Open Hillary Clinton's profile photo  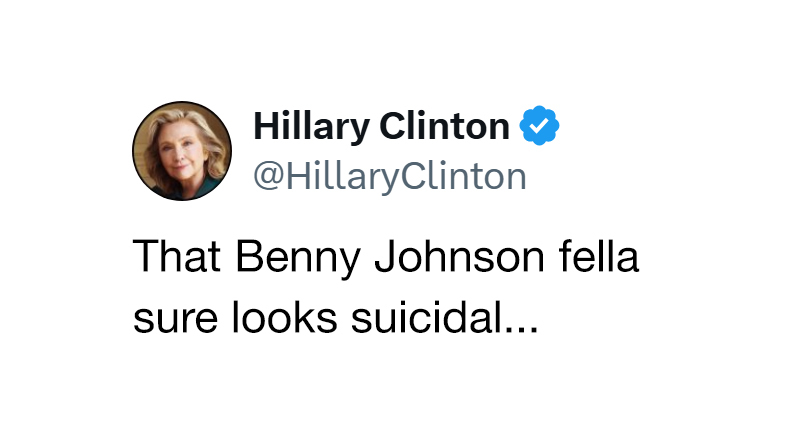pyautogui.click(x=175, y=151)
